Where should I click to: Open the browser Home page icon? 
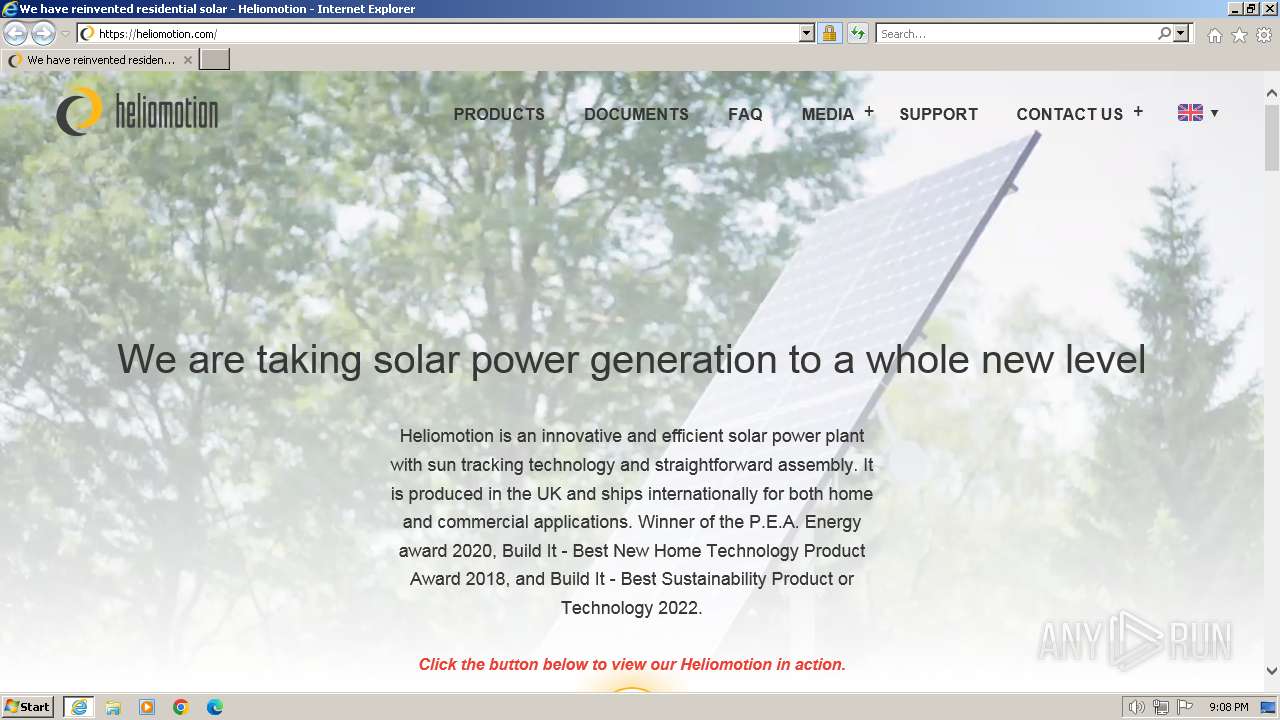1214,35
